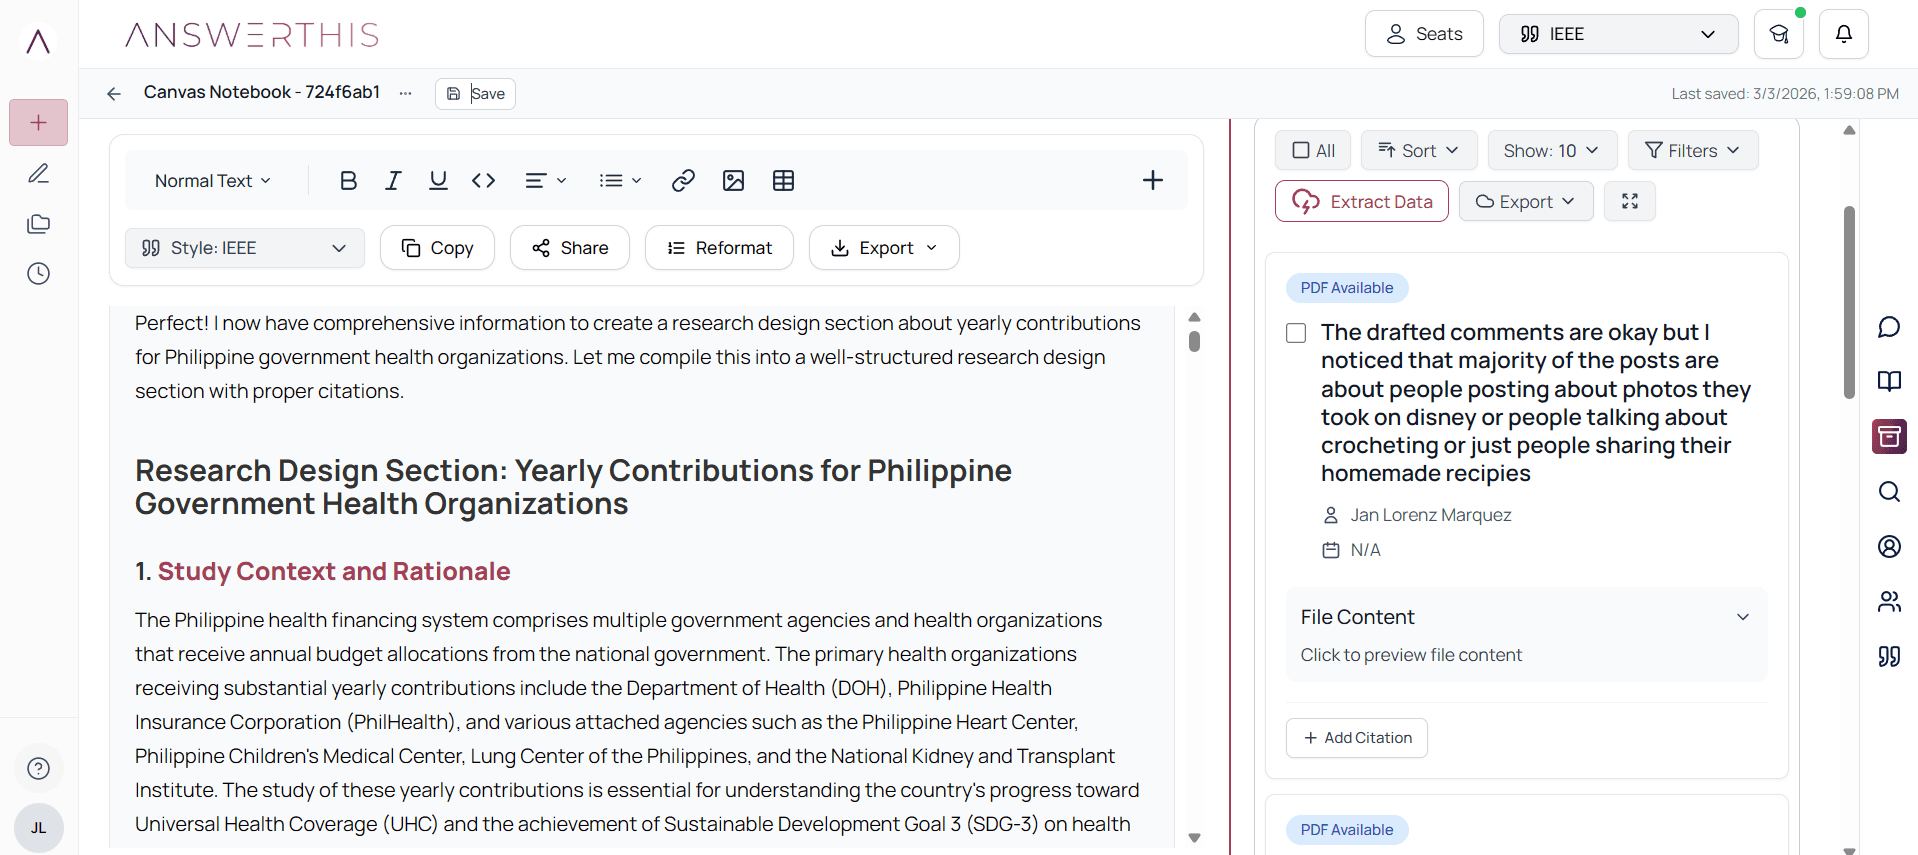
Task: Expand the File Content section
Action: tap(1526, 617)
